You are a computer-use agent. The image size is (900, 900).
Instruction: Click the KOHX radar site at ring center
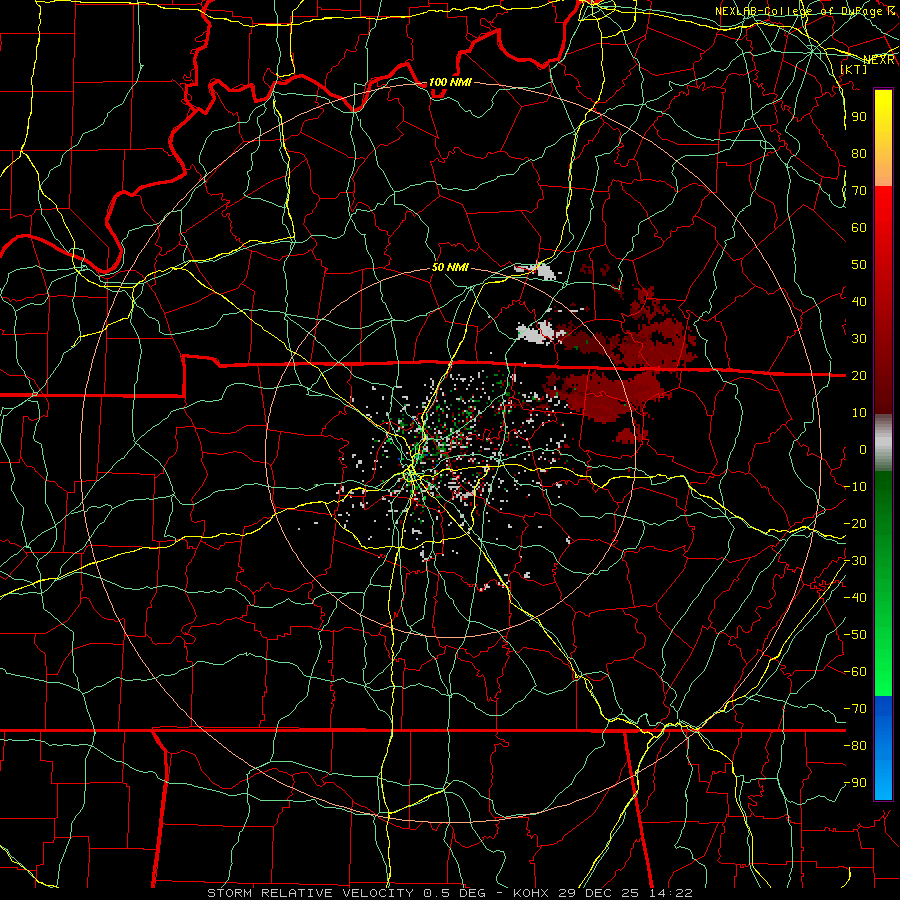coord(451,453)
